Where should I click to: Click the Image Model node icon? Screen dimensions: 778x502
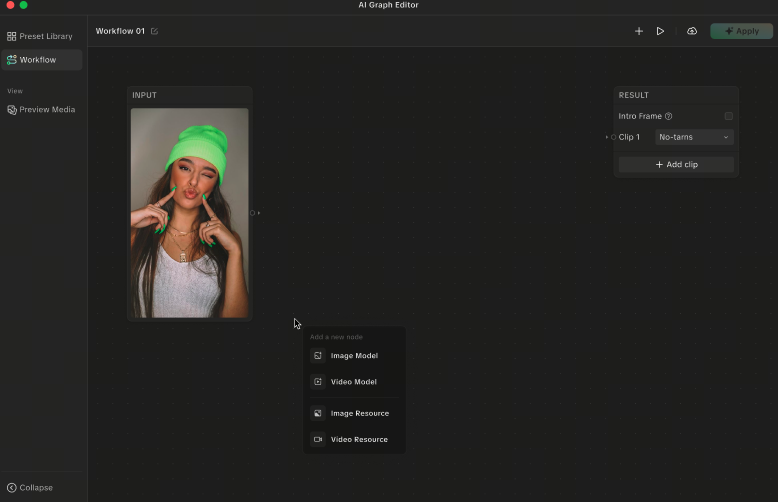tap(318, 356)
